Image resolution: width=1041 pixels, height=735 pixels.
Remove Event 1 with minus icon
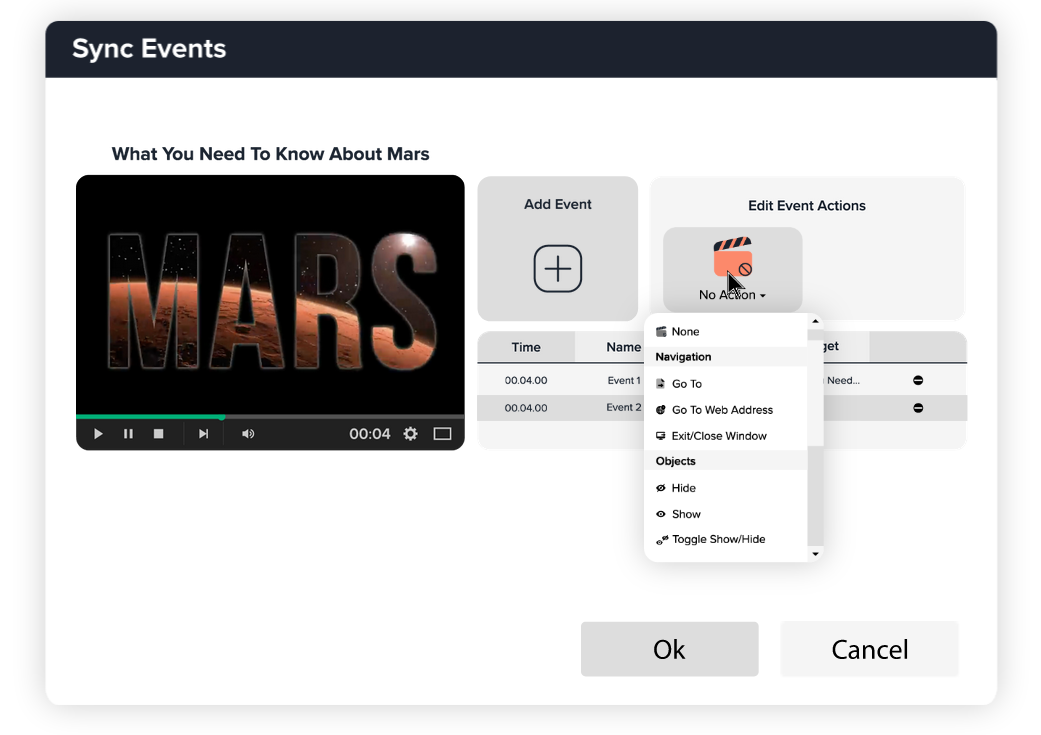pos(917,381)
